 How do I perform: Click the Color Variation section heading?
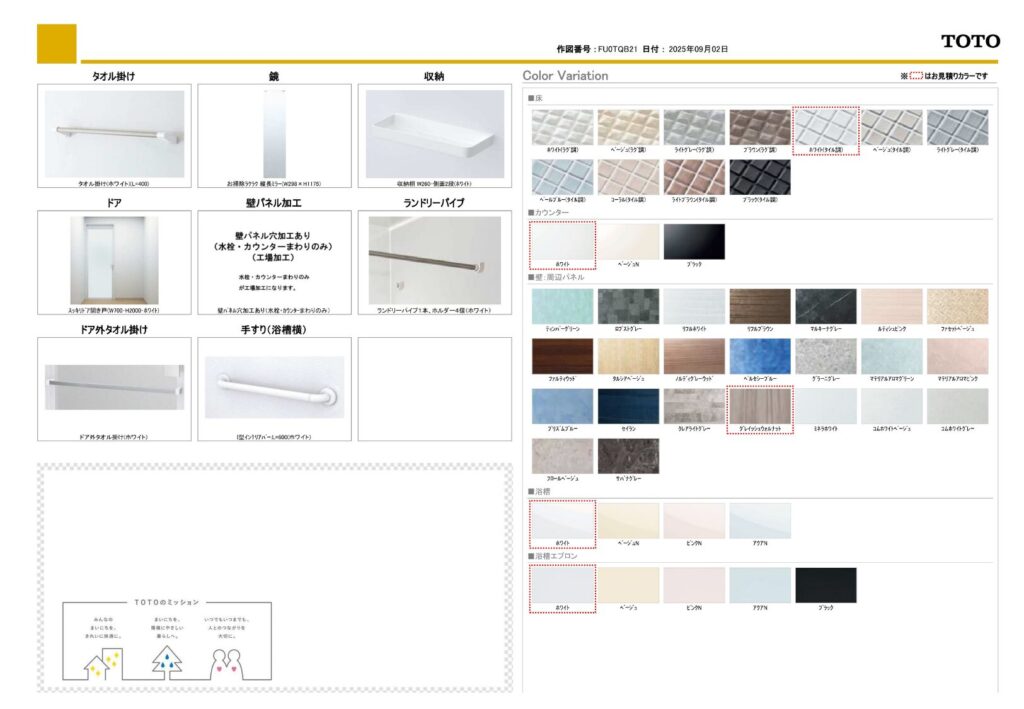(565, 76)
